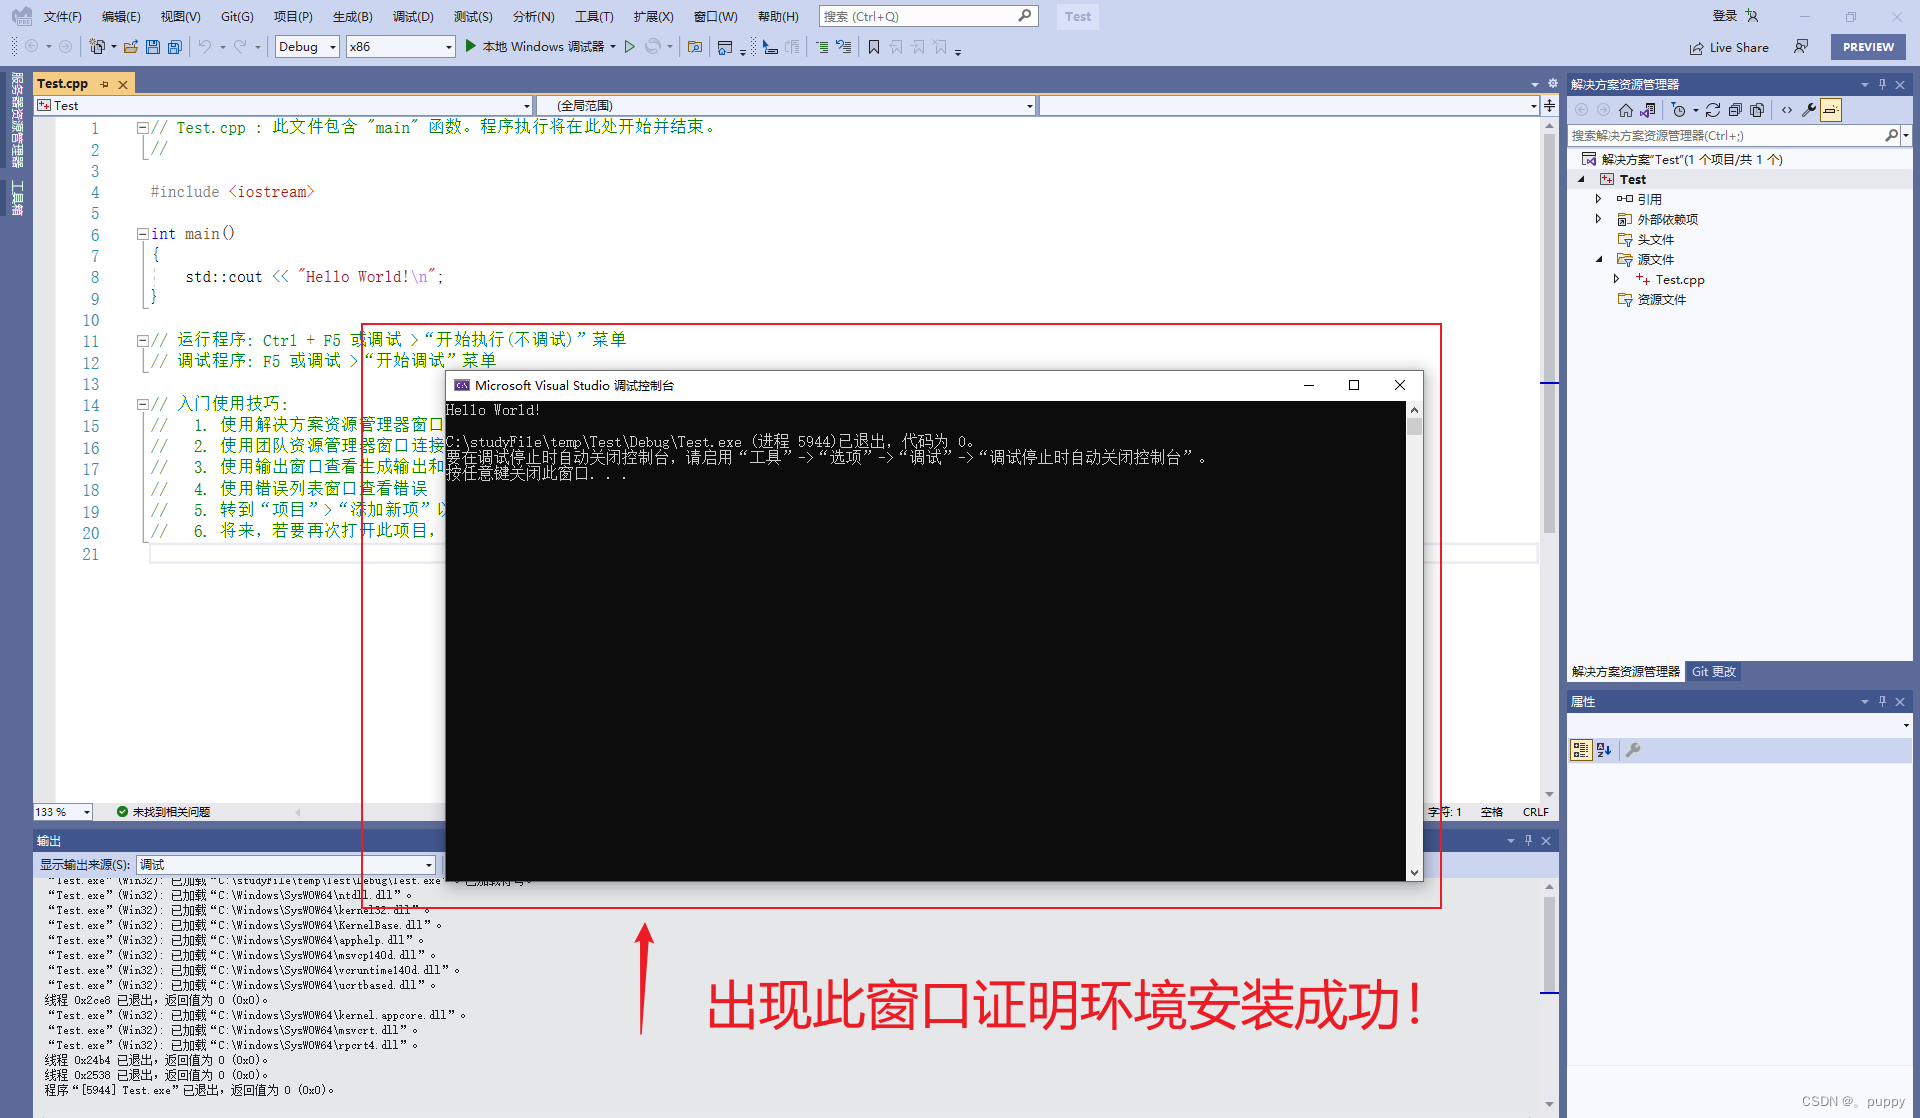
Task: Switch to the Git 更改 tab
Action: click(x=1713, y=671)
